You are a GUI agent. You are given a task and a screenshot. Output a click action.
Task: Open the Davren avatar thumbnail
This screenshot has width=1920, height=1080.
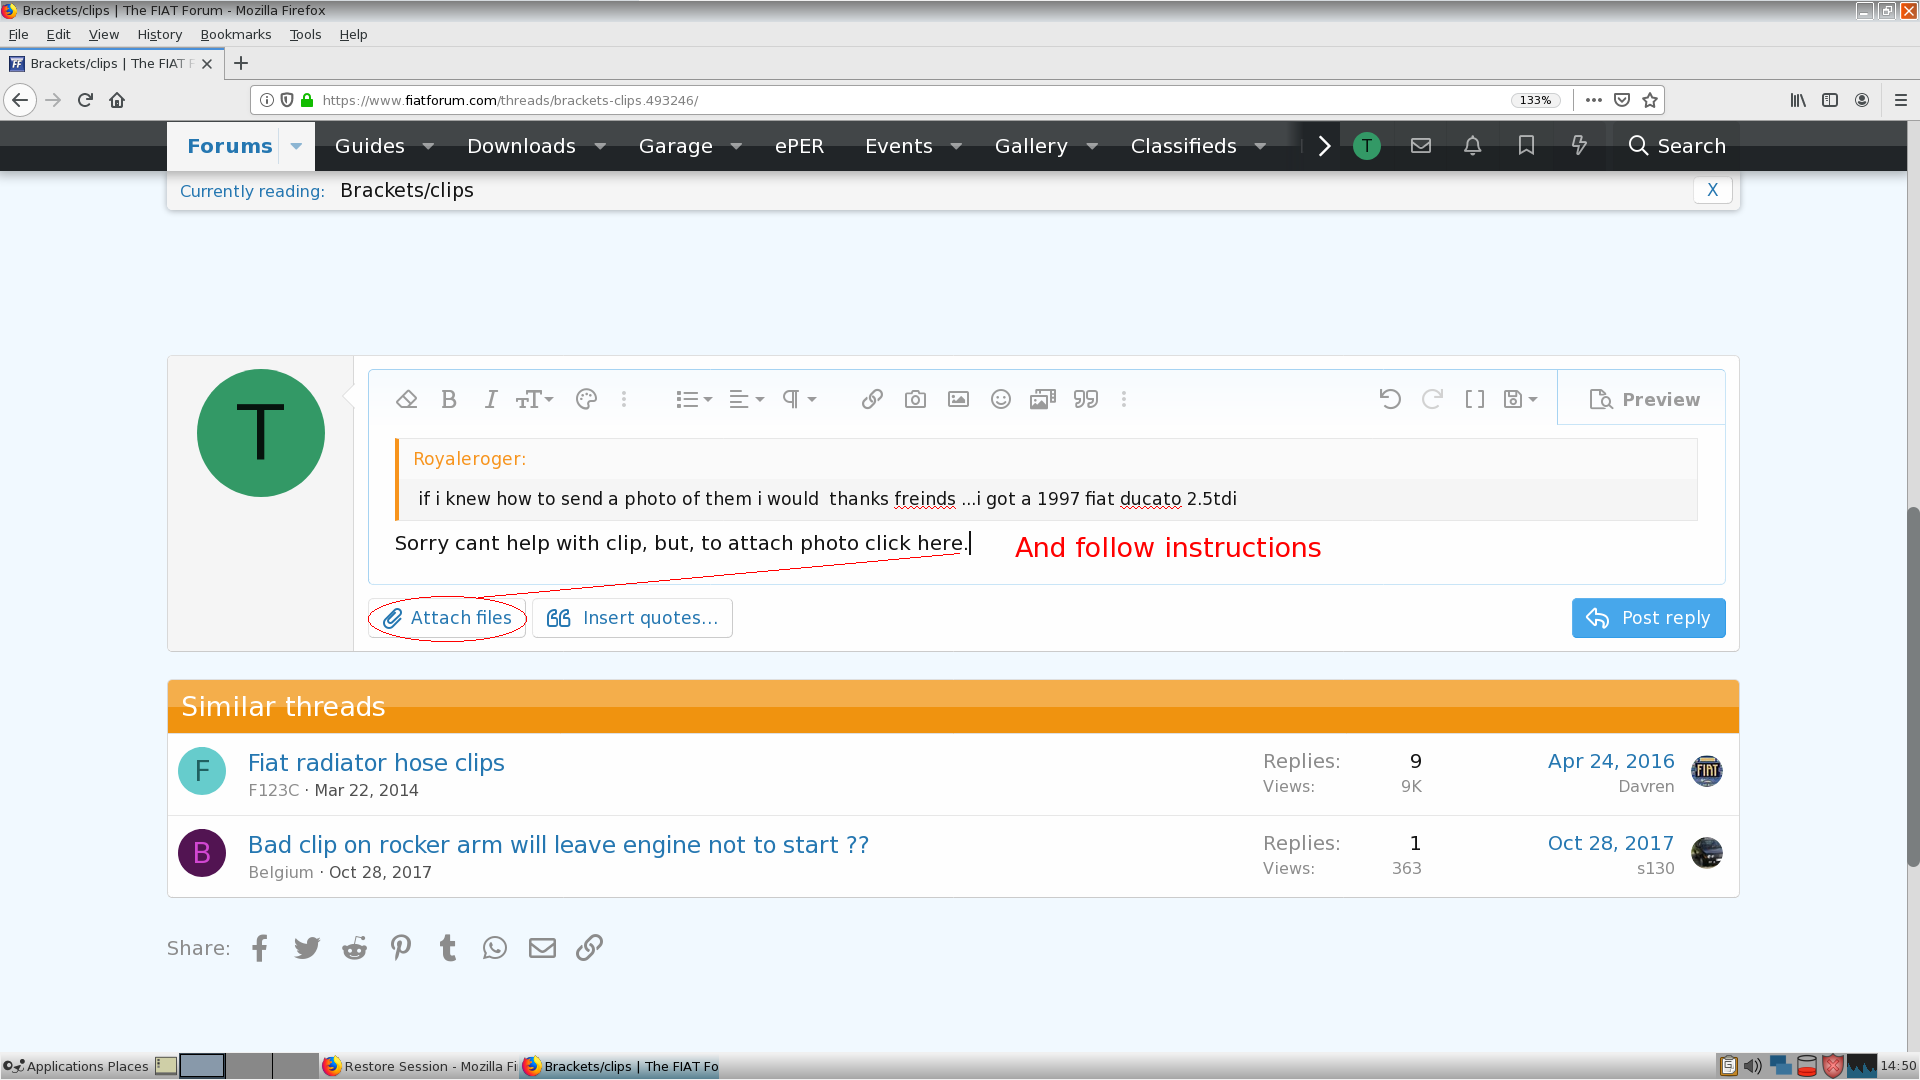click(x=1707, y=771)
